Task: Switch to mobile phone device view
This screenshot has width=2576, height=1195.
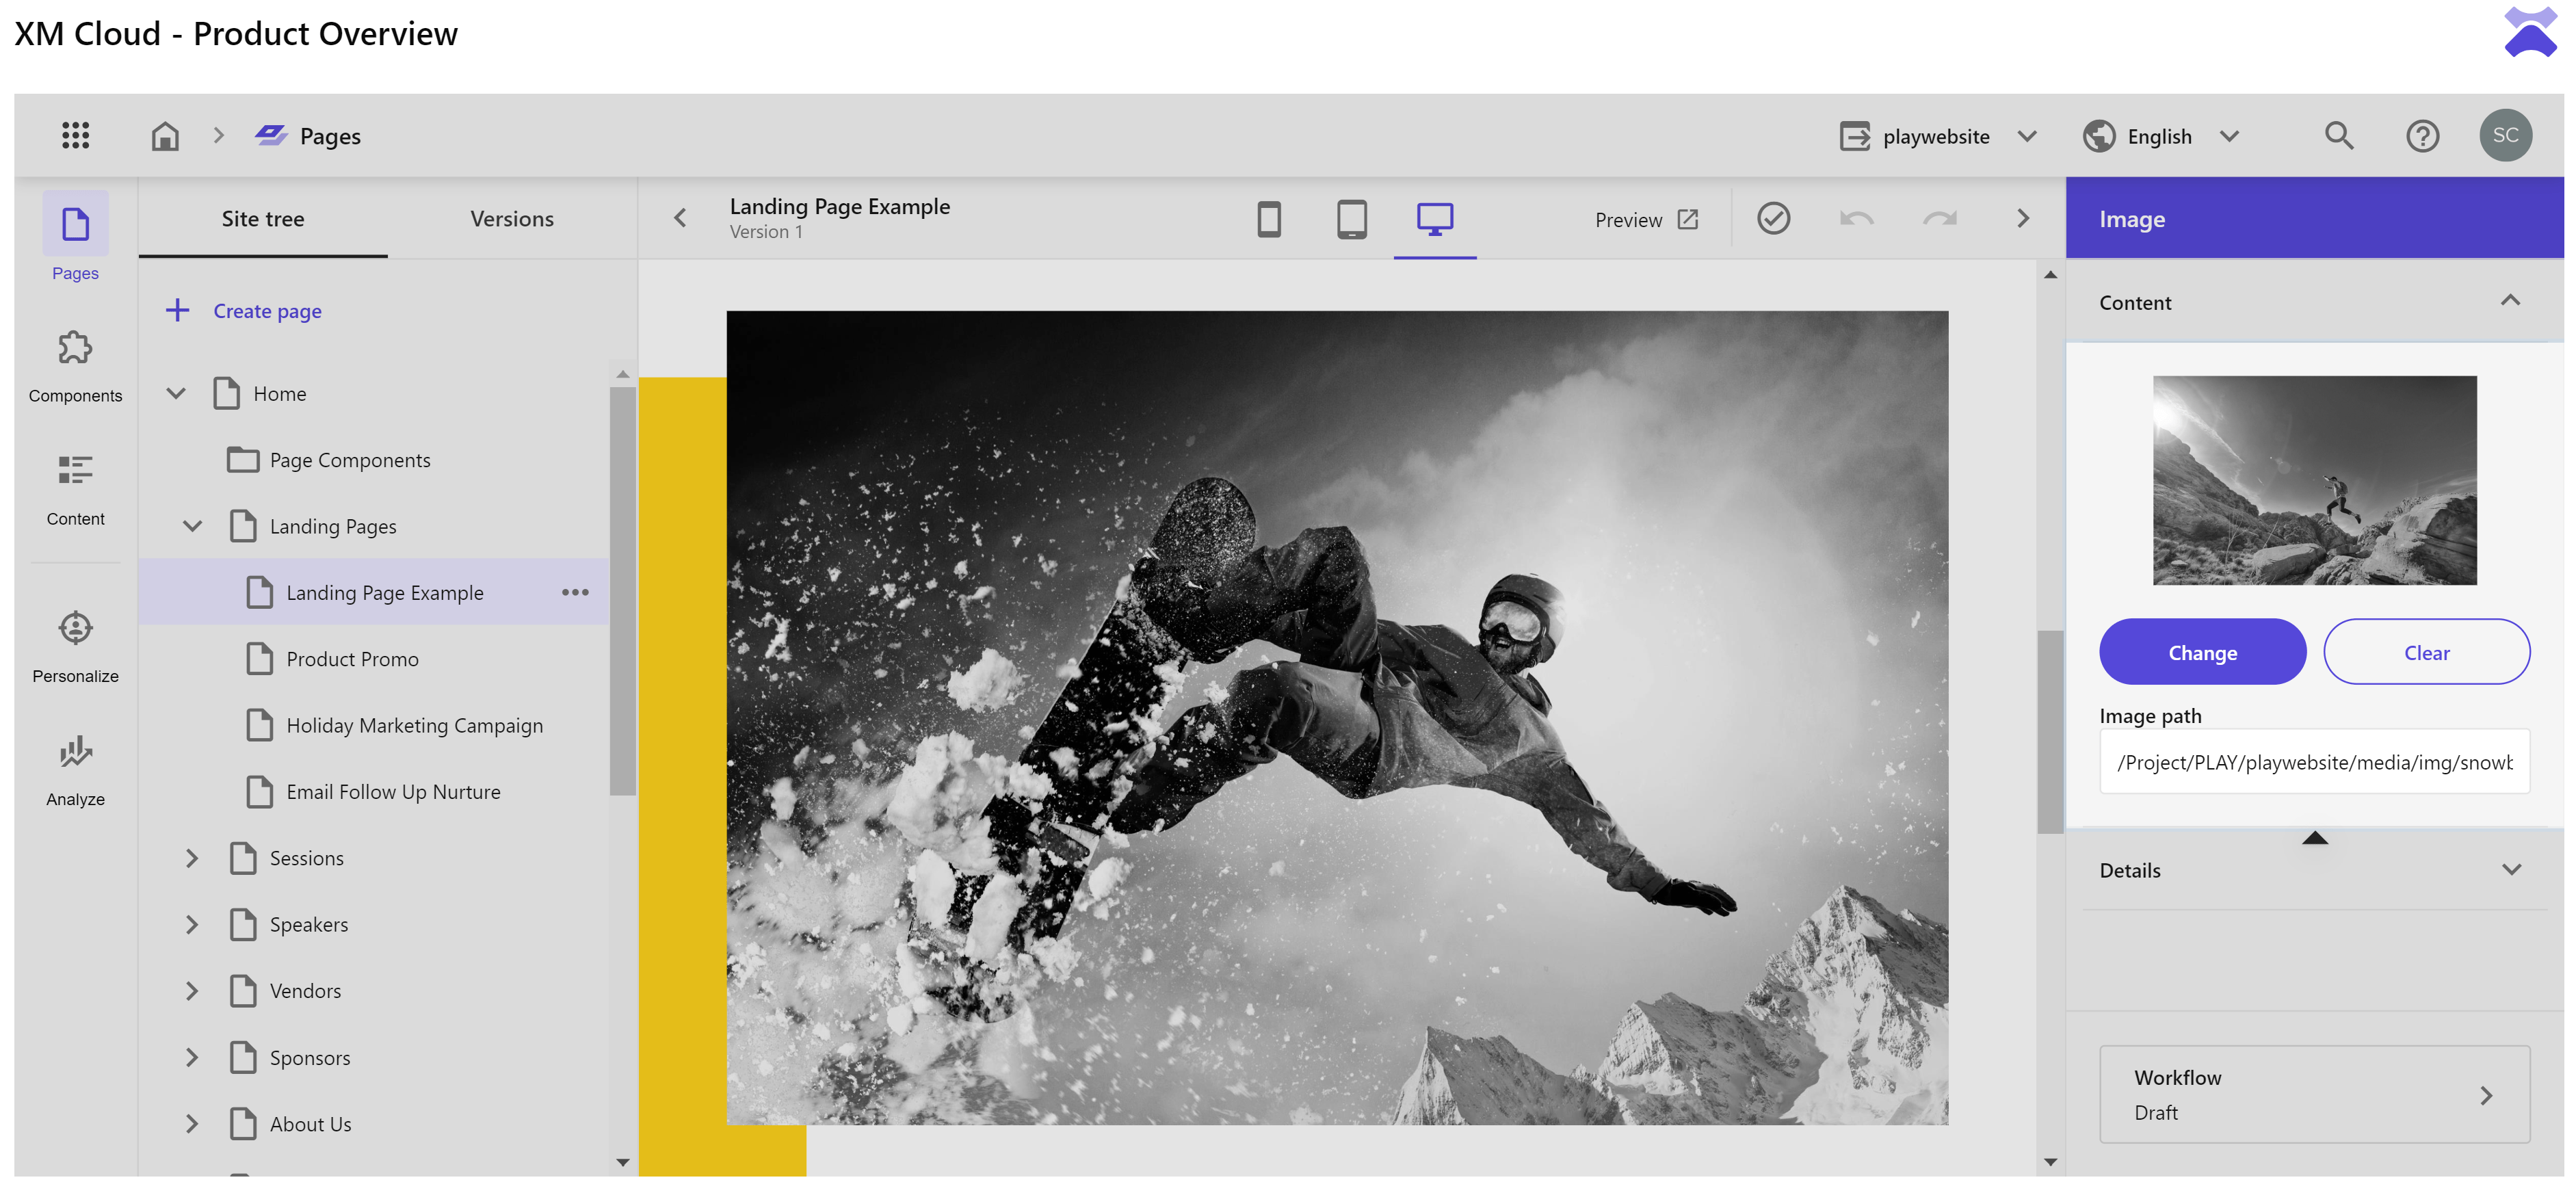Action: (1268, 218)
